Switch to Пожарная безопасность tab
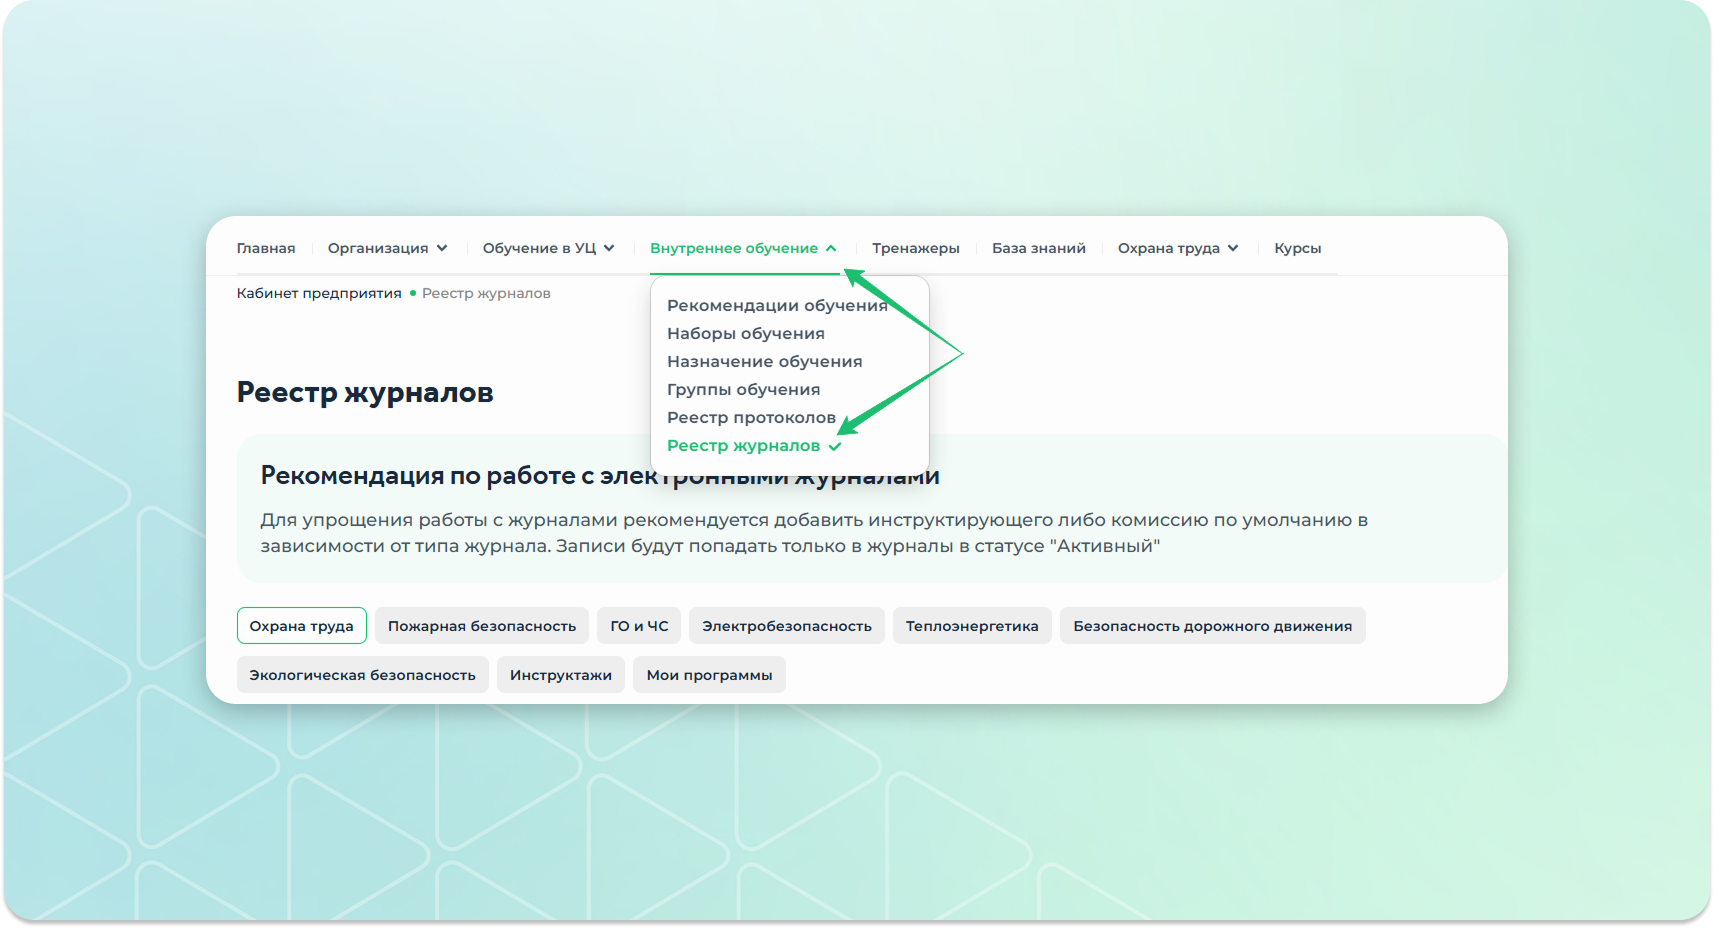The width and height of the screenshot is (1714, 928). (482, 626)
